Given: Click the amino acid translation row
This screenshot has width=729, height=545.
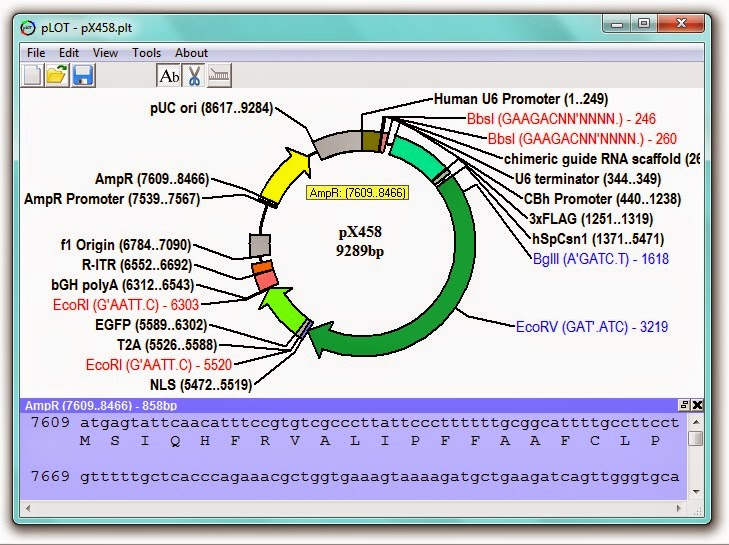Looking at the screenshot, I should pos(370,440).
